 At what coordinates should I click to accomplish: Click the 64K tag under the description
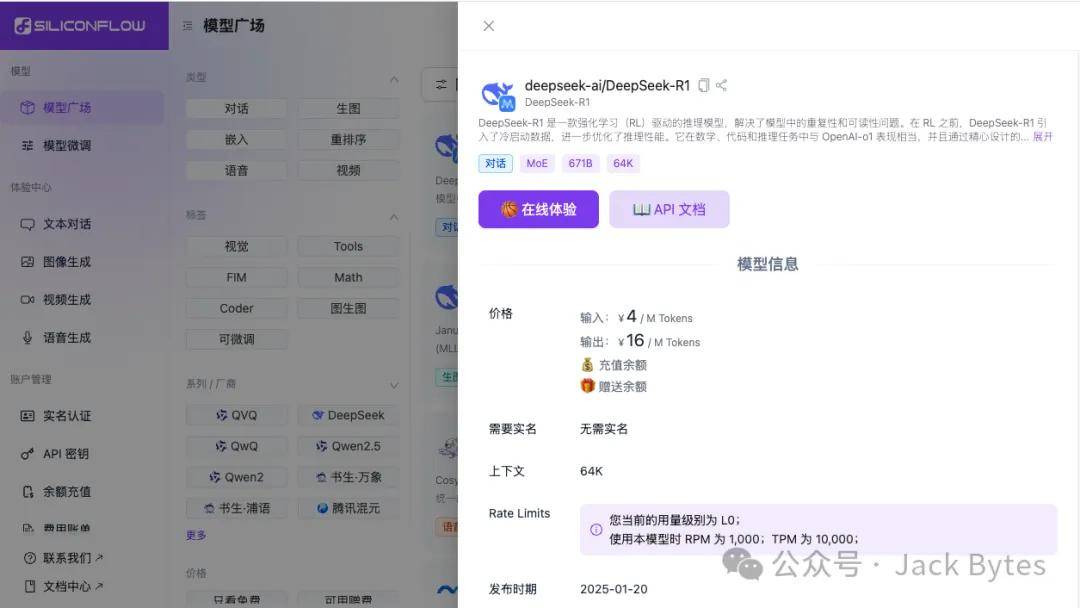tap(623, 163)
